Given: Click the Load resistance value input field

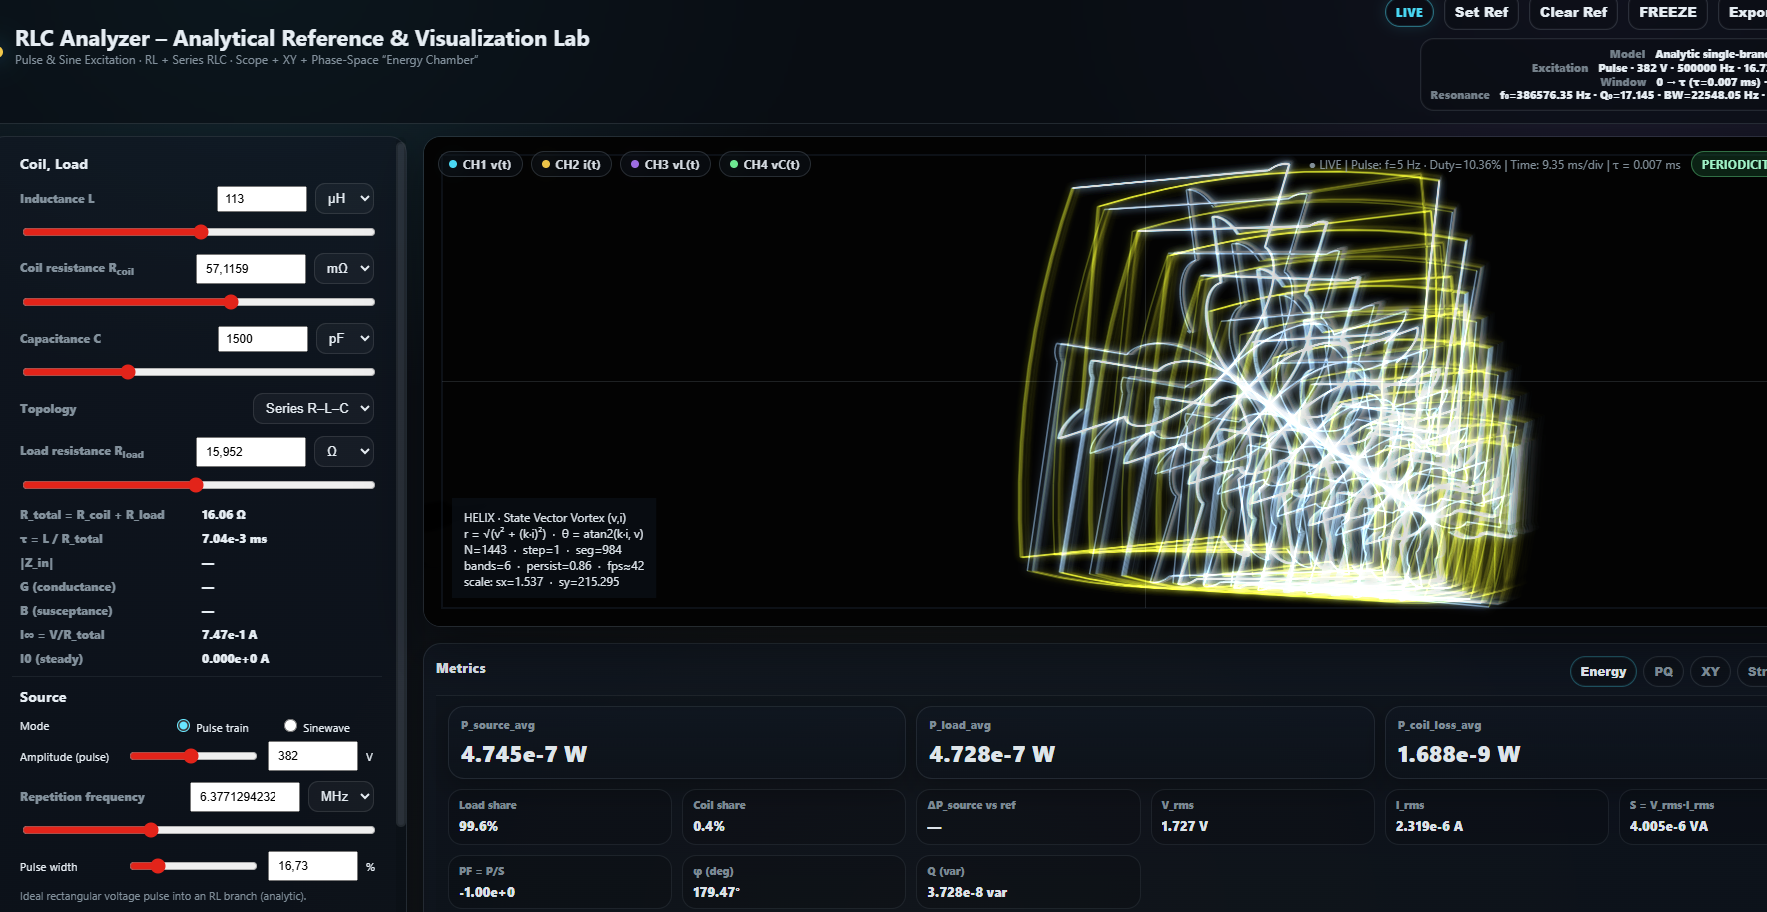Looking at the screenshot, I should click(x=250, y=452).
